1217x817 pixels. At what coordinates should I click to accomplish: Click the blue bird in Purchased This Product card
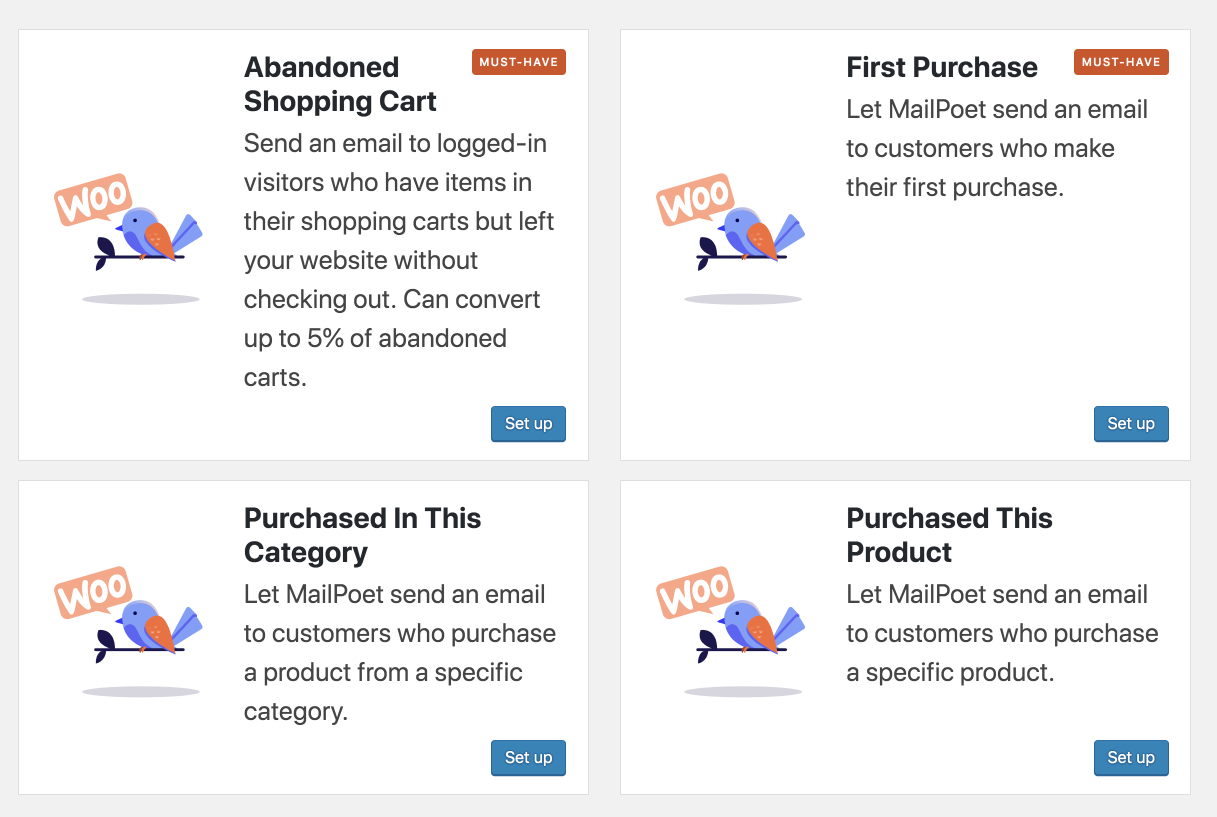click(750, 626)
